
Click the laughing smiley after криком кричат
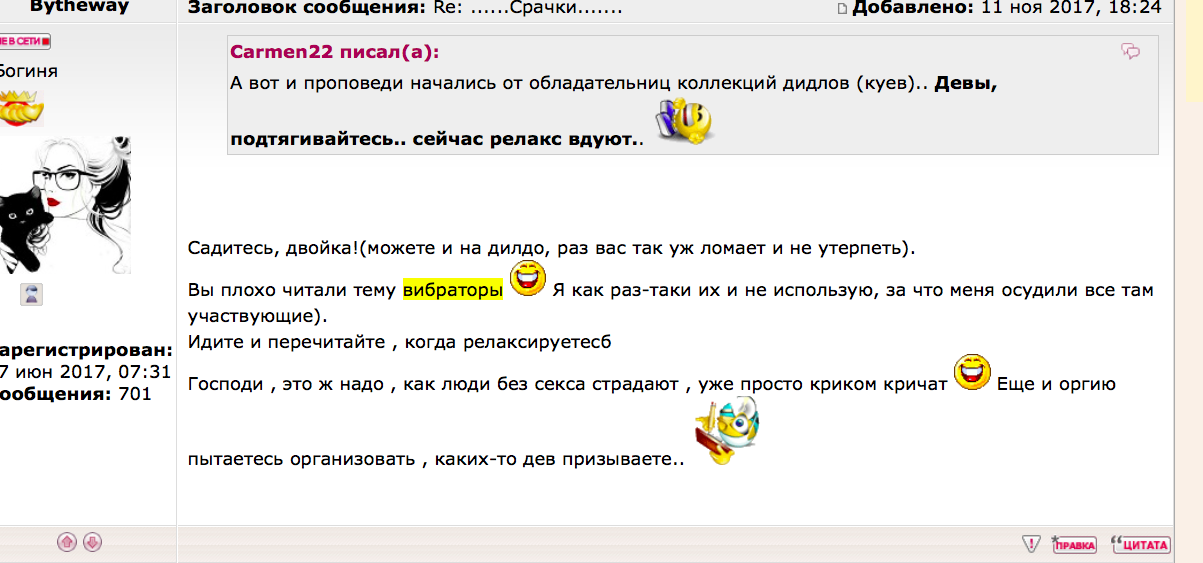tap(971, 372)
